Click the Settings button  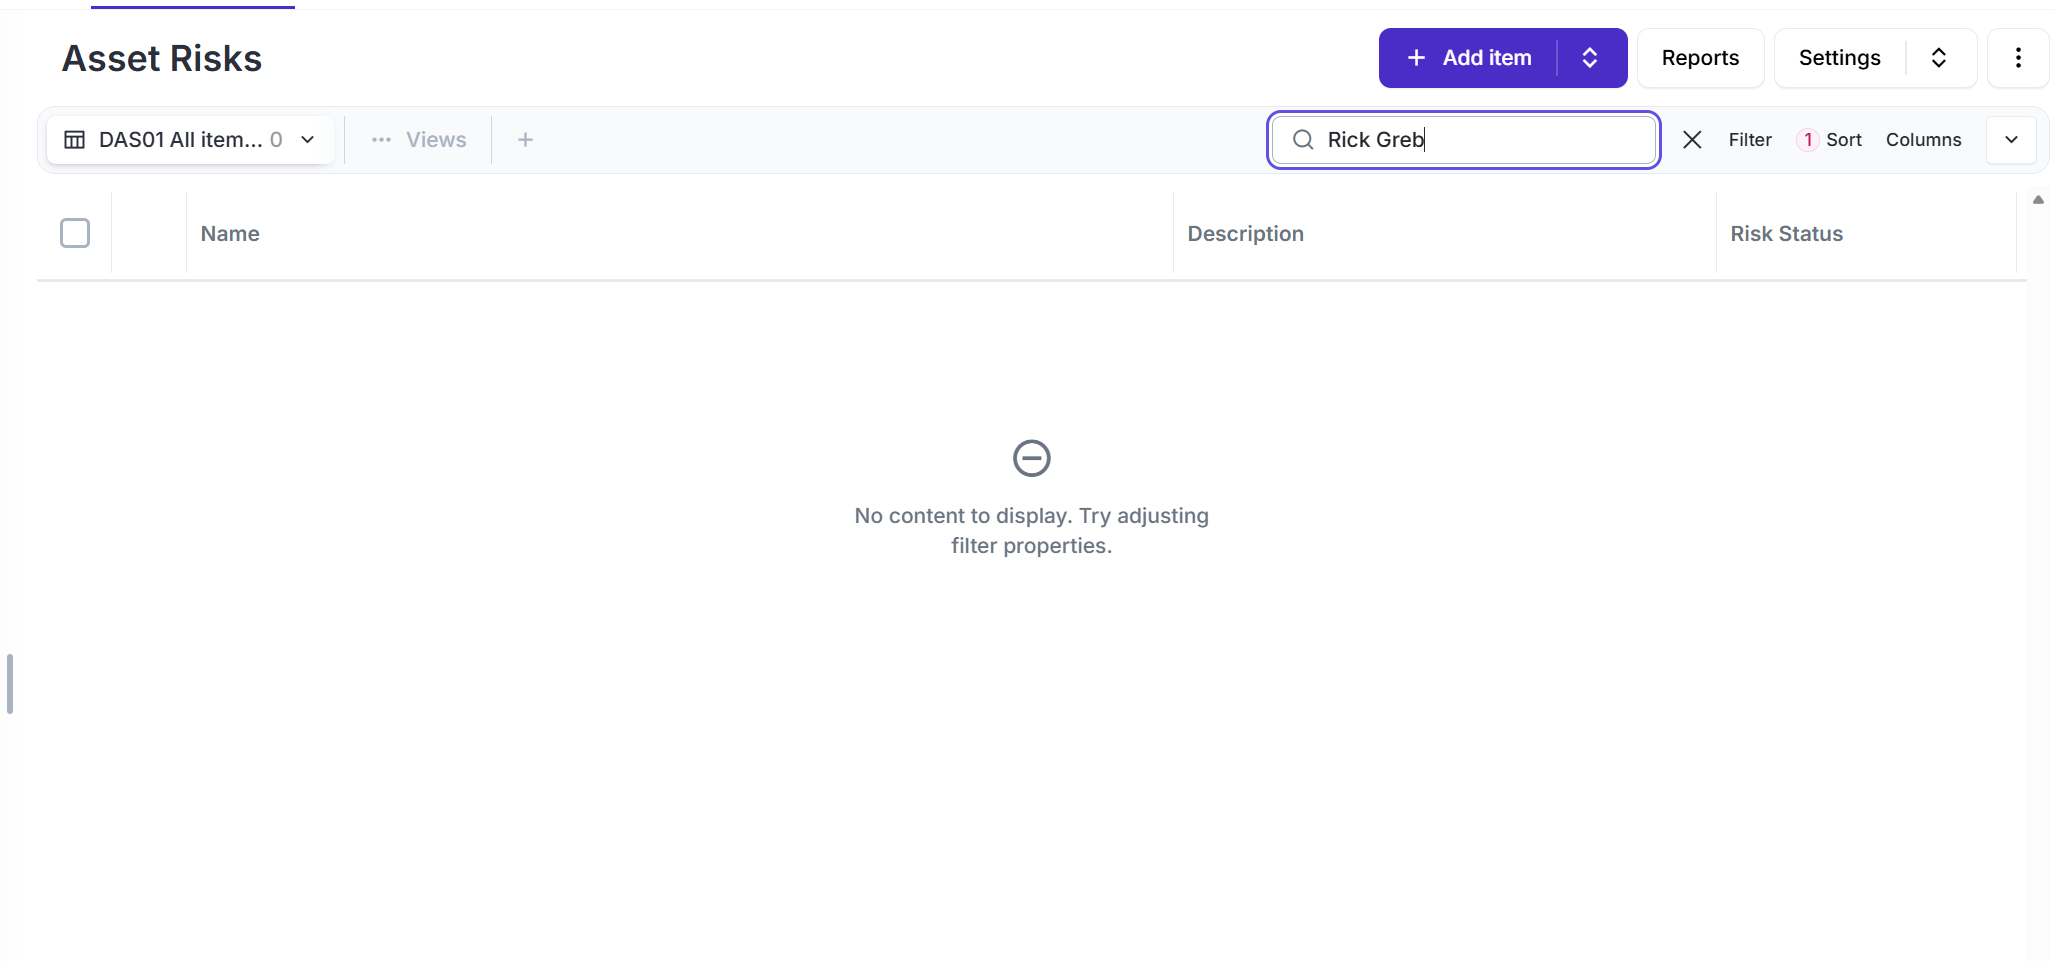pos(1839,58)
